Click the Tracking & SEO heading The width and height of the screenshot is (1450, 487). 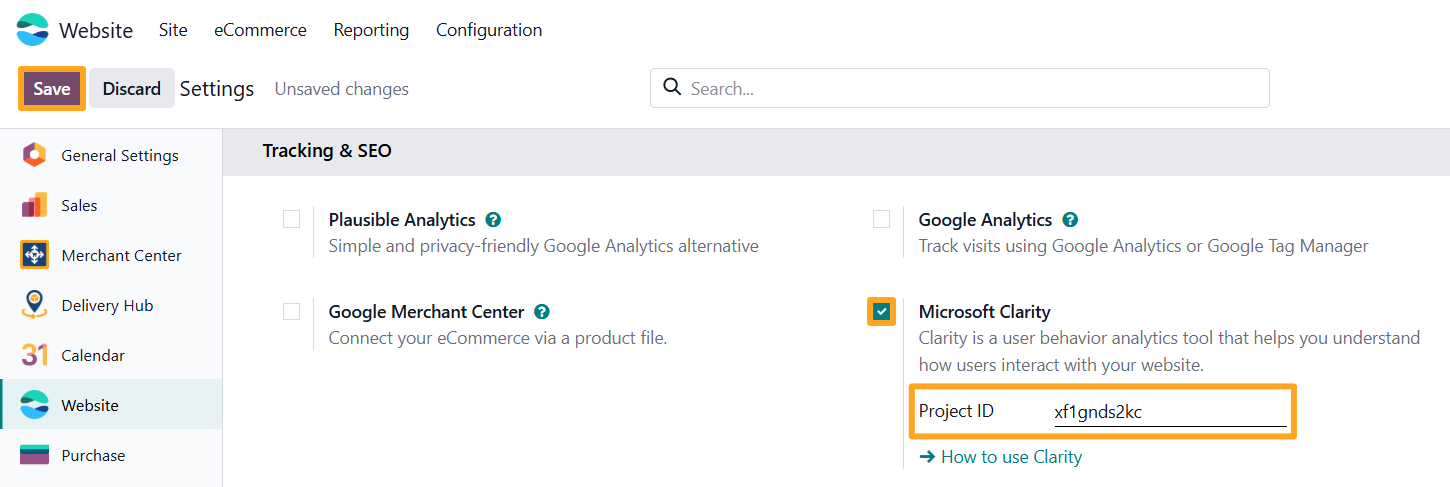327,151
